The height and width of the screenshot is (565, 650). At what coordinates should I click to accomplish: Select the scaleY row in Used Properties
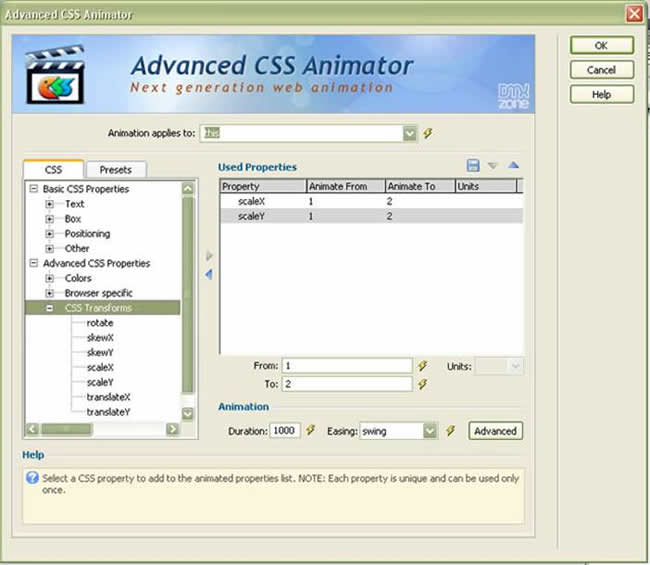pyautogui.click(x=371, y=216)
